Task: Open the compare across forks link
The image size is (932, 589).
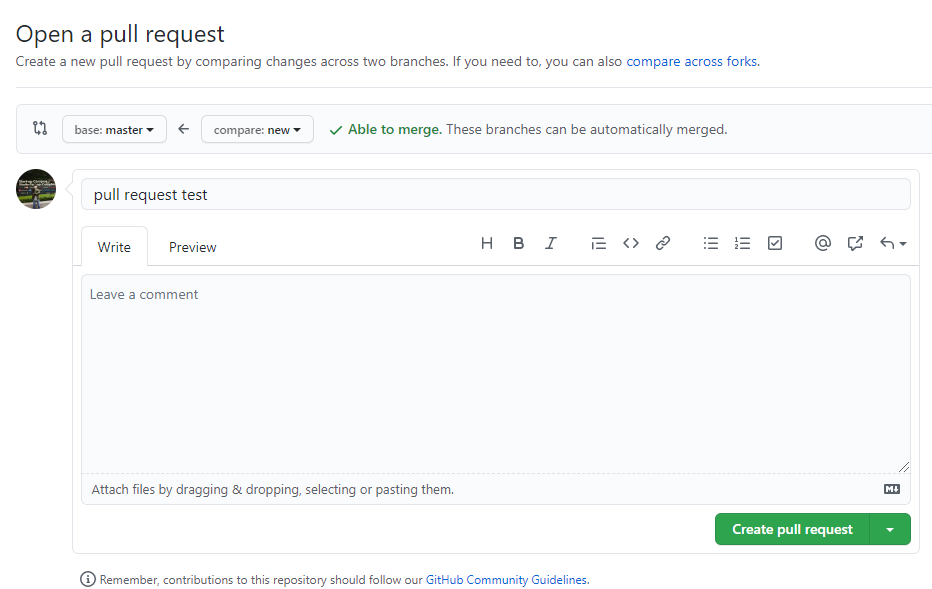Action: [692, 61]
